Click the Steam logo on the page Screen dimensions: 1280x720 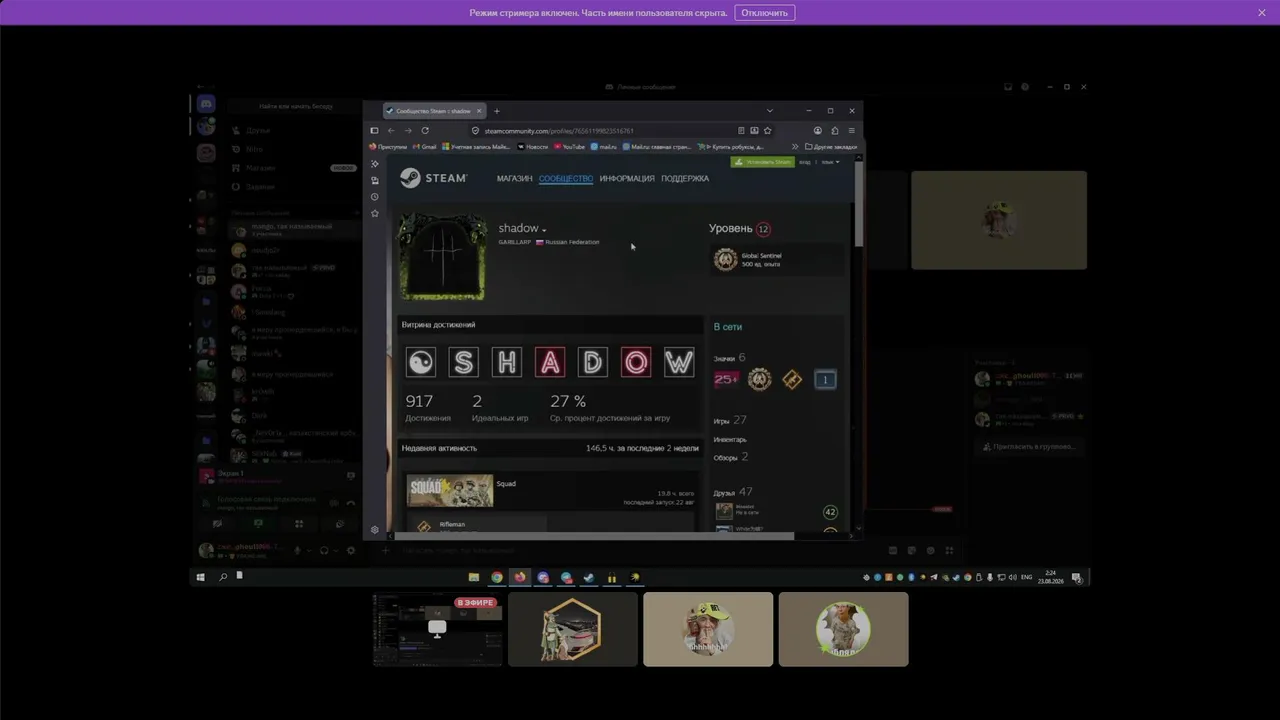click(433, 178)
